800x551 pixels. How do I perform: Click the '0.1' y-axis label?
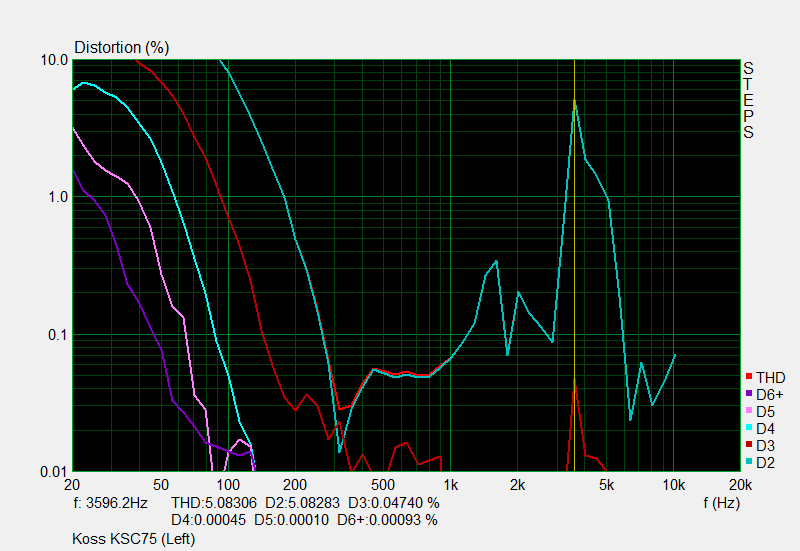point(58,335)
